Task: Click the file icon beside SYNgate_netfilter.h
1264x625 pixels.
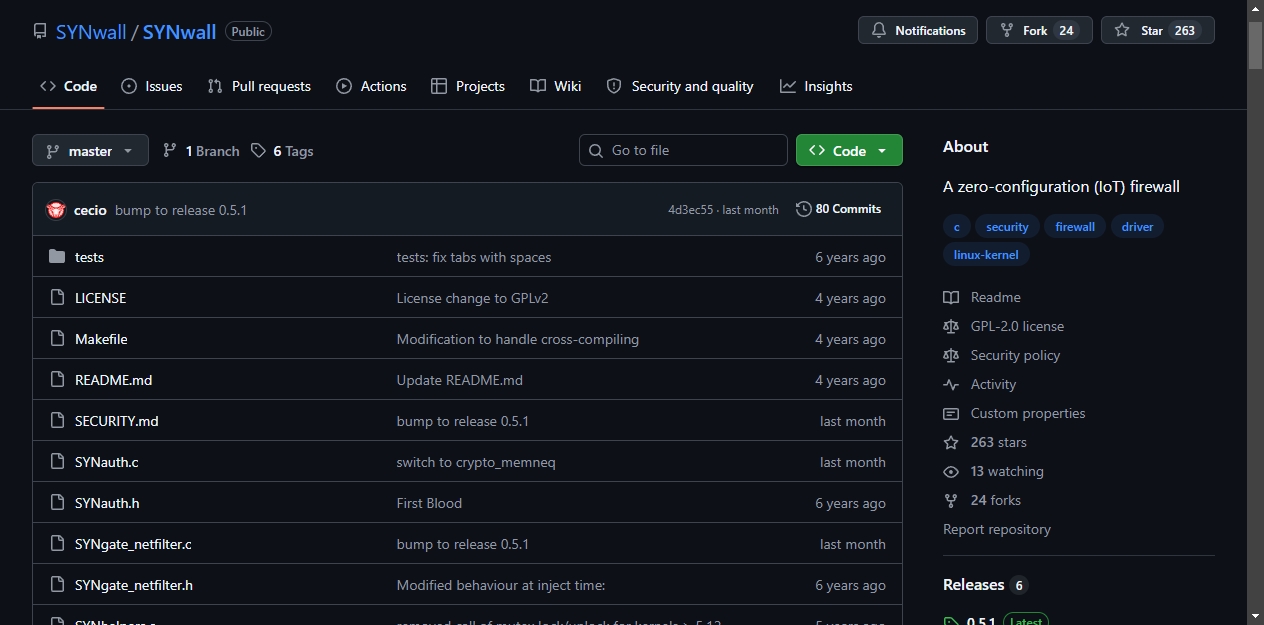Action: 57,585
